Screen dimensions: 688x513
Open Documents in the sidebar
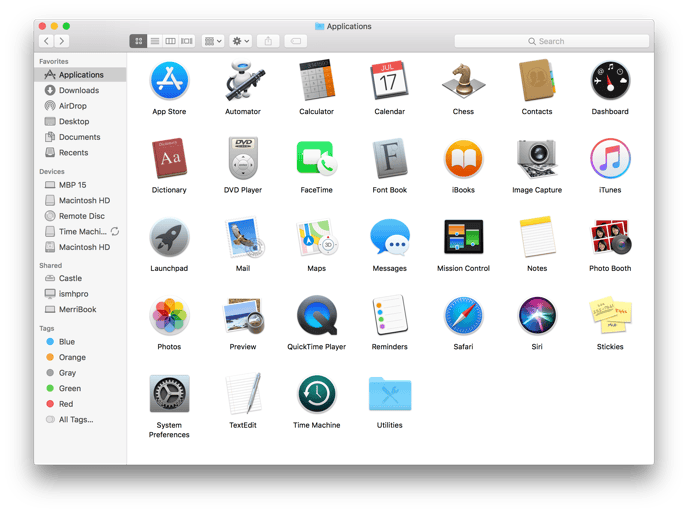(80, 137)
